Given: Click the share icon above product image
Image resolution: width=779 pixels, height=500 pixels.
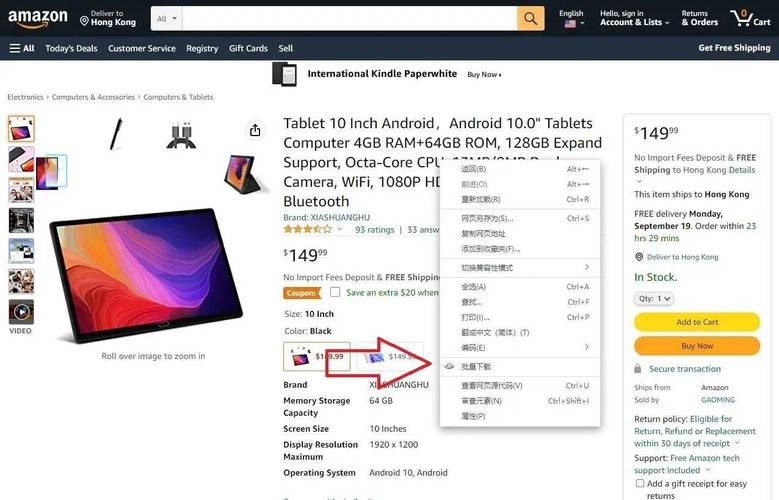Looking at the screenshot, I should pyautogui.click(x=255, y=130).
